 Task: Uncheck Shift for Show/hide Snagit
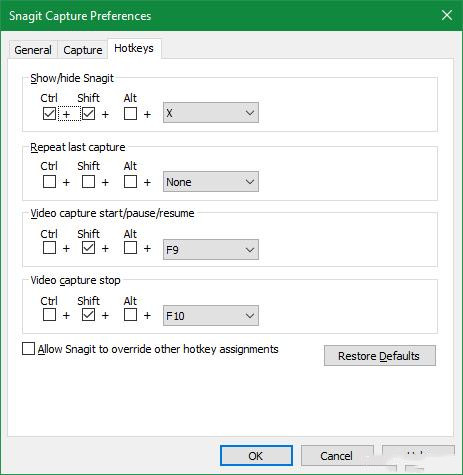tap(88, 114)
